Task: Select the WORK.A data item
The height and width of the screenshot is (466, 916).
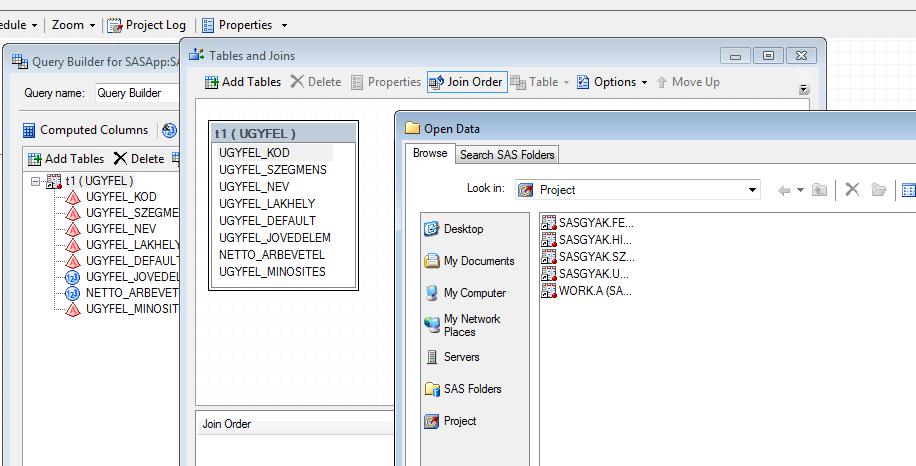Action: pyautogui.click(x=587, y=290)
